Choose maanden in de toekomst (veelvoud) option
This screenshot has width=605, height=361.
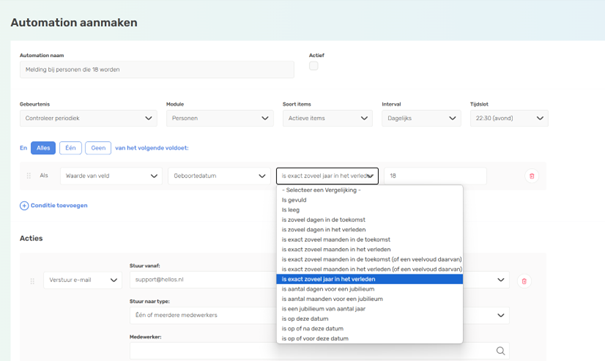click(370, 259)
